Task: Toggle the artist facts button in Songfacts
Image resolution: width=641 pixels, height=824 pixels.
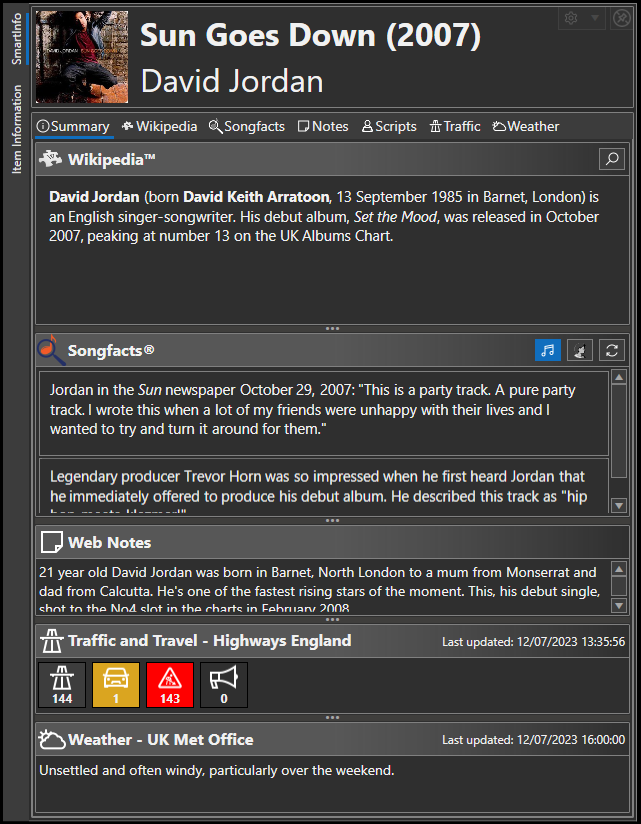Action: (x=580, y=350)
